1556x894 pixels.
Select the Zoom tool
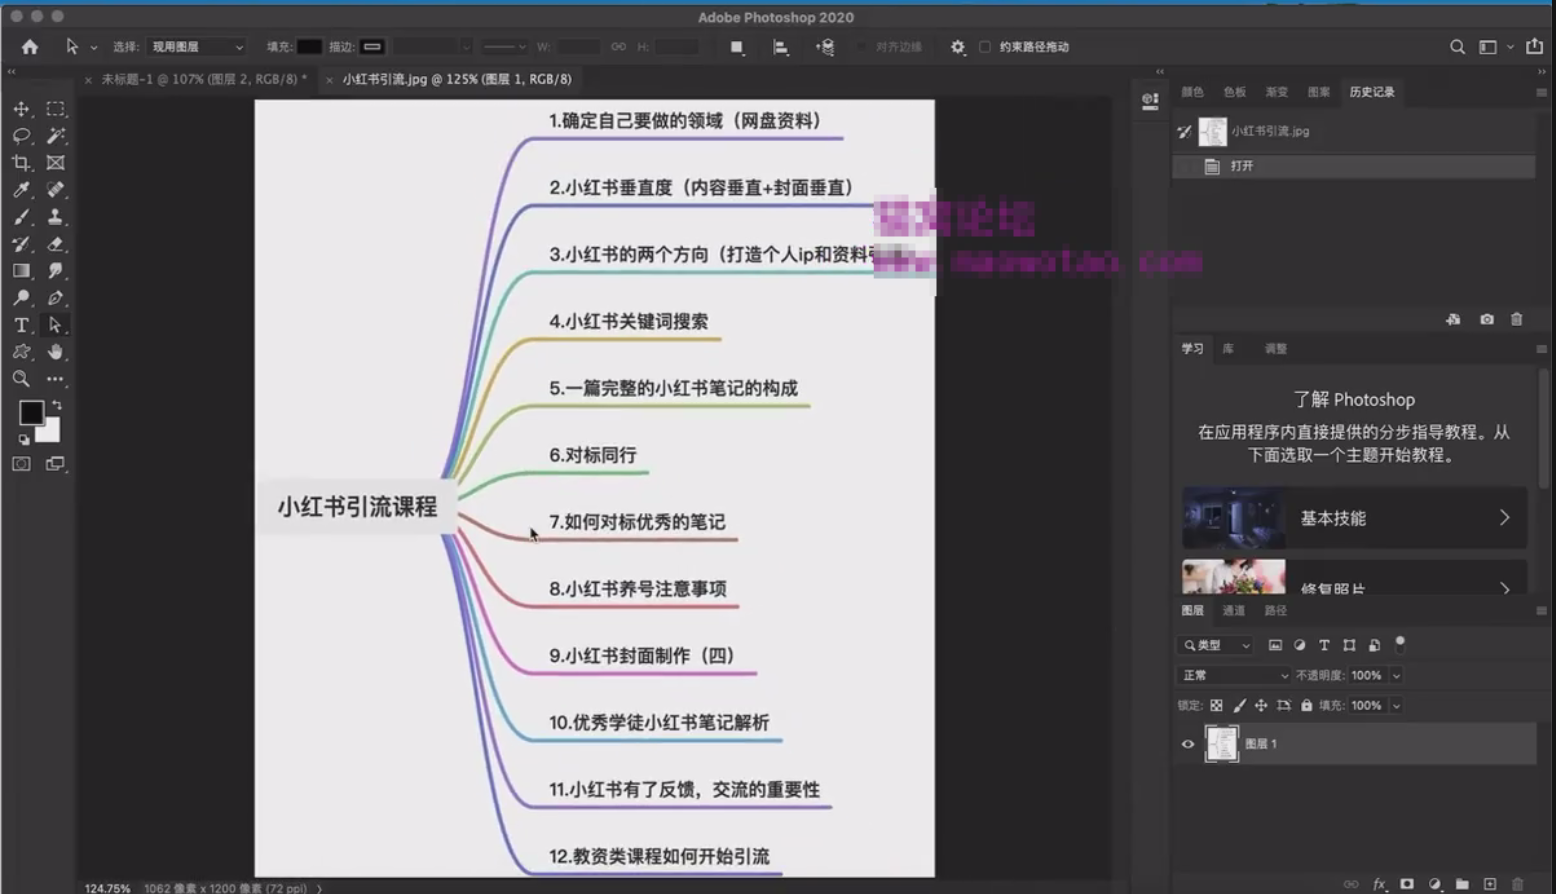click(21, 379)
